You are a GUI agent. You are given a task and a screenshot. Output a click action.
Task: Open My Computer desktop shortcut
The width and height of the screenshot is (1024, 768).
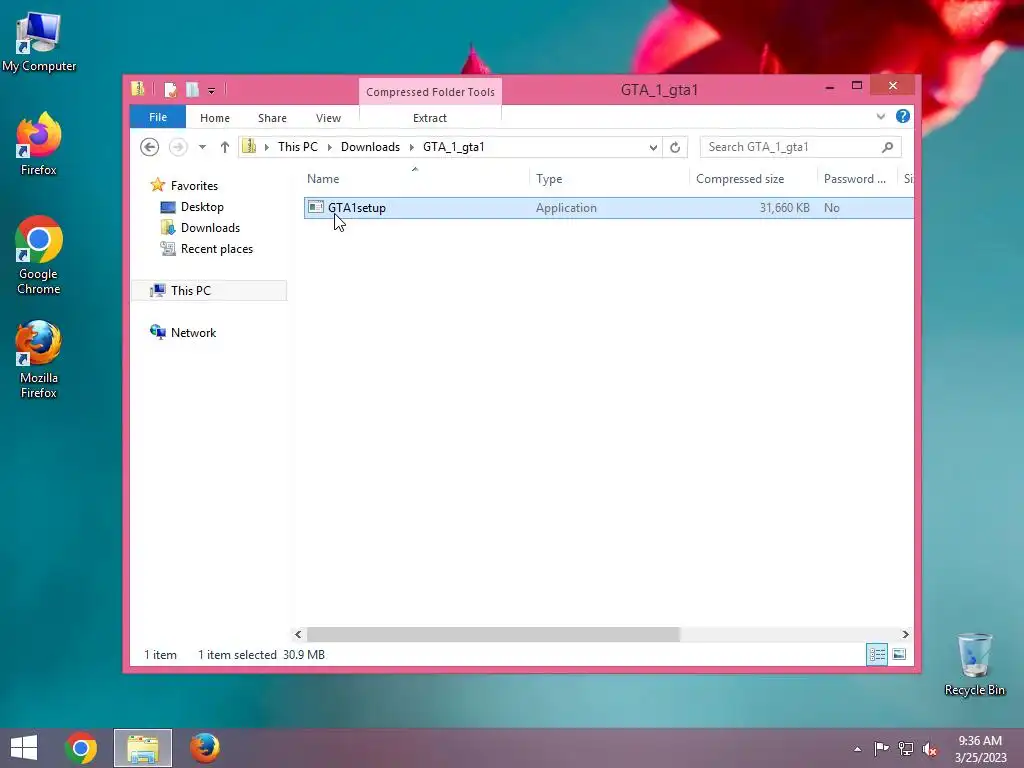tap(39, 42)
